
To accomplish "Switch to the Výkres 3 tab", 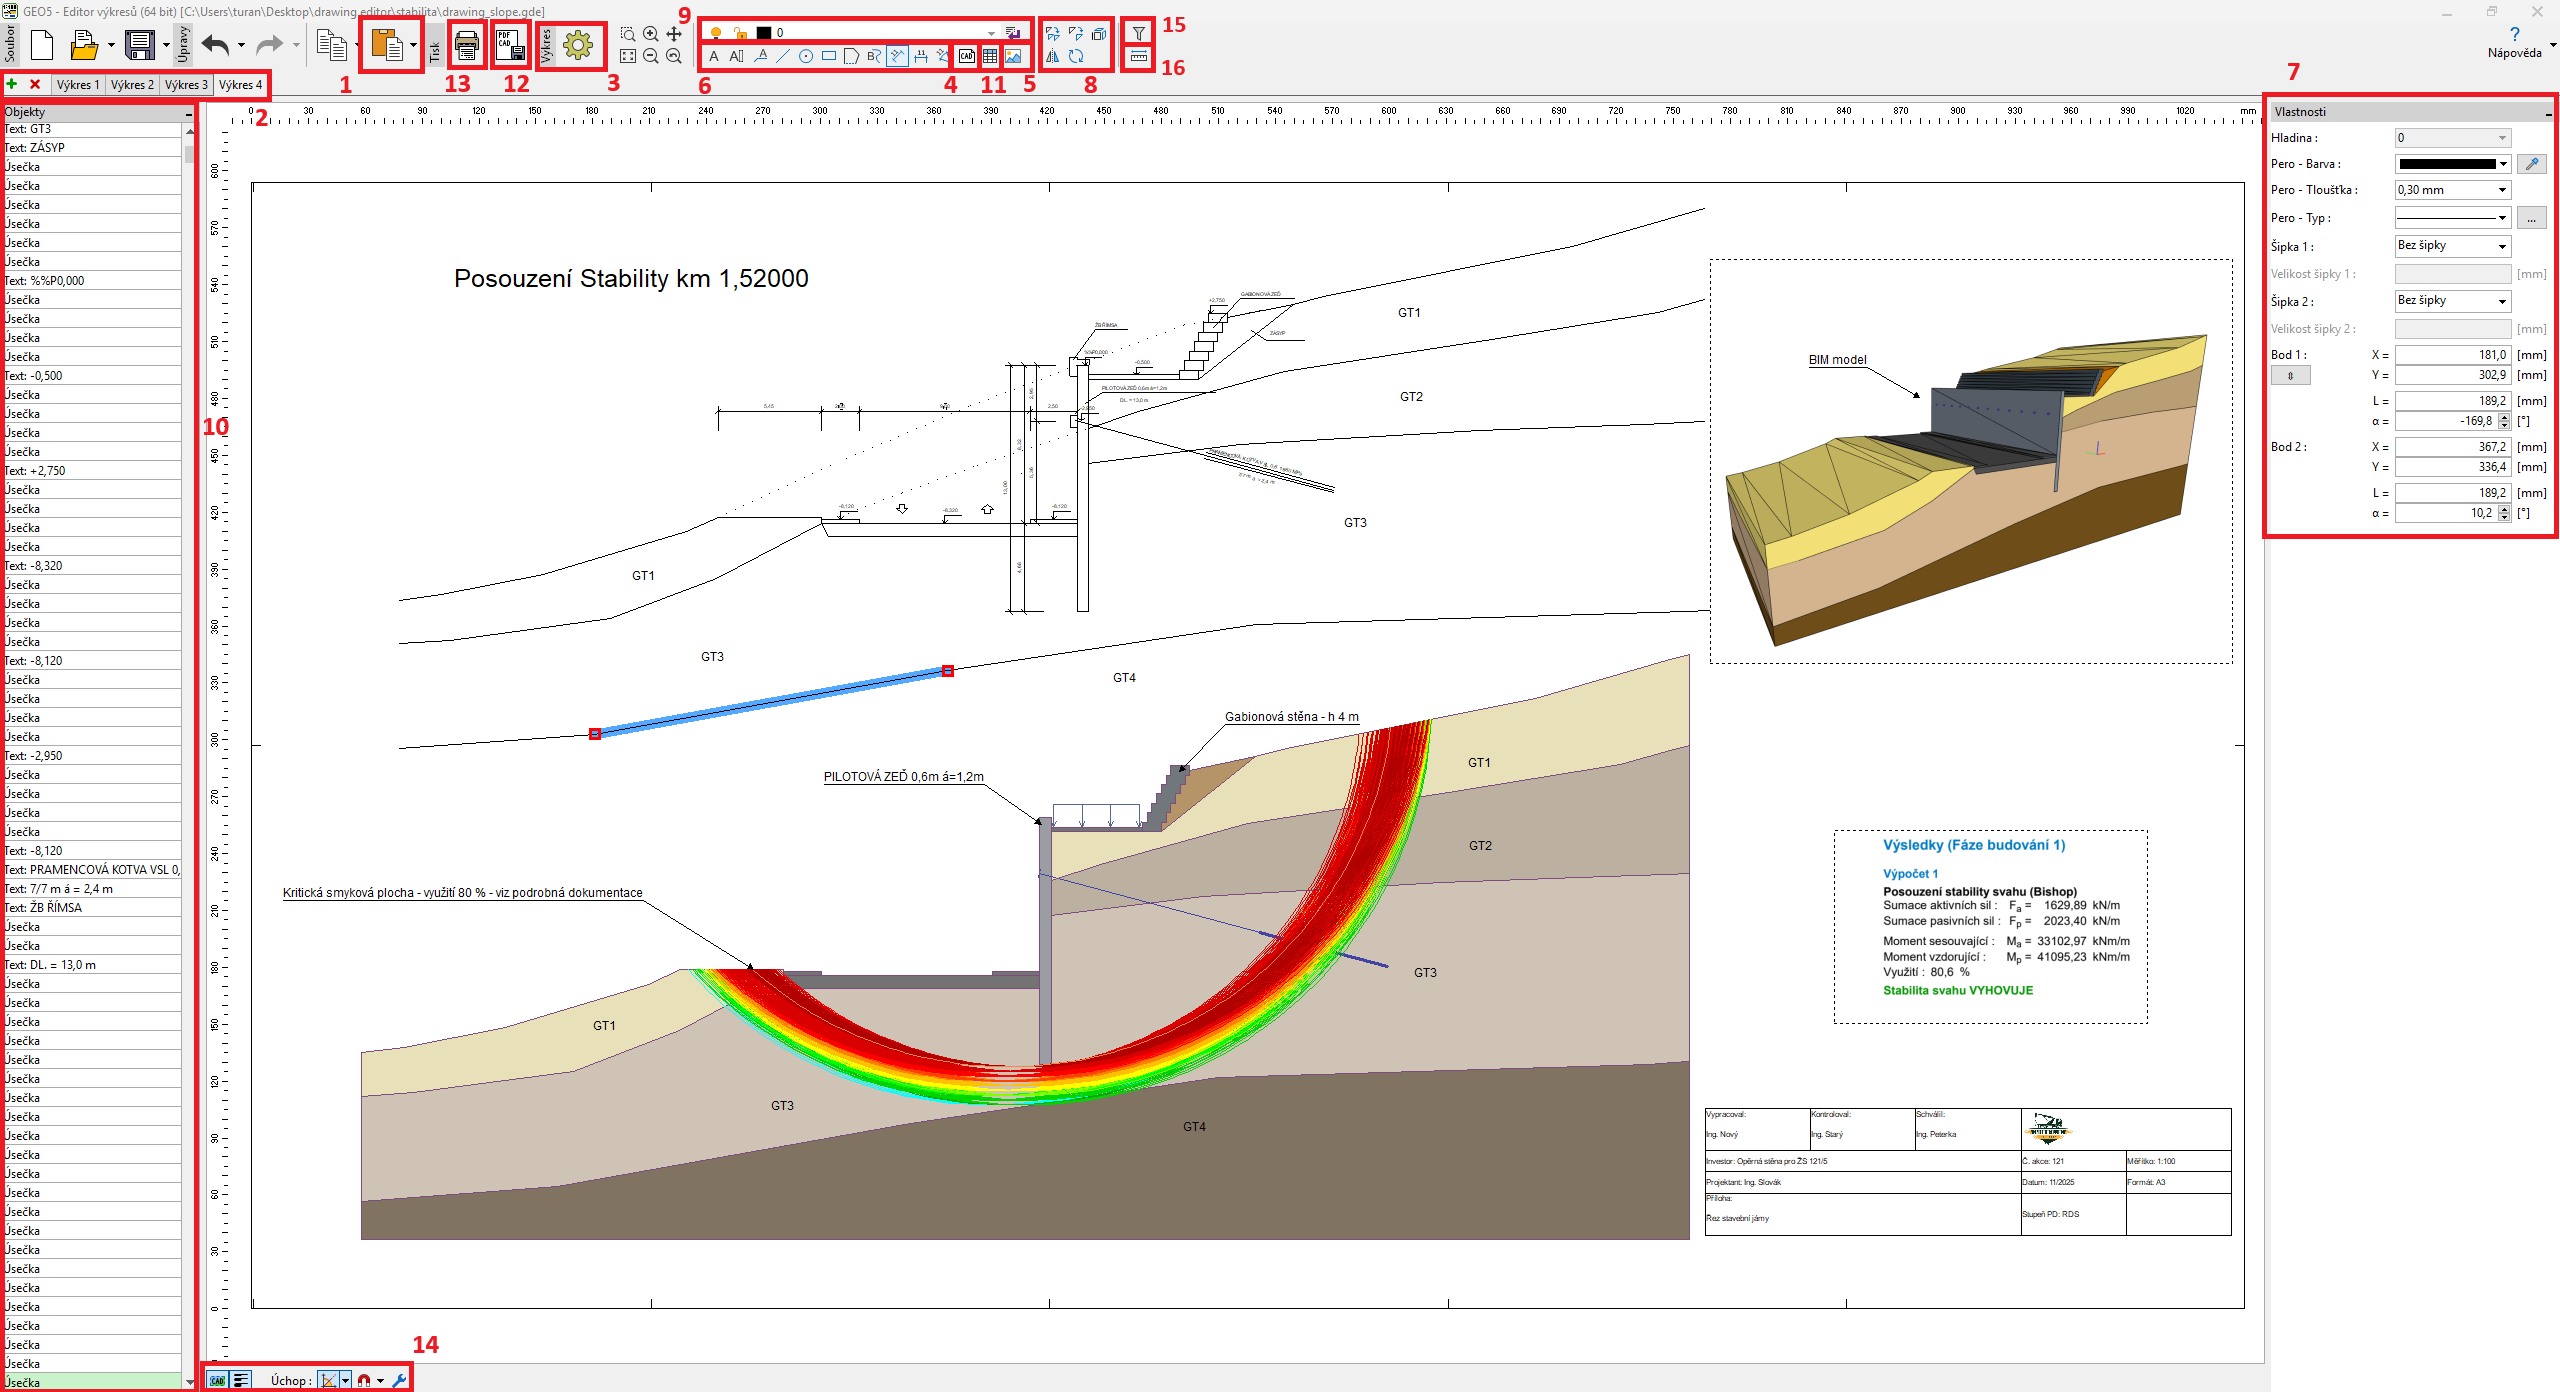I will click(186, 85).
